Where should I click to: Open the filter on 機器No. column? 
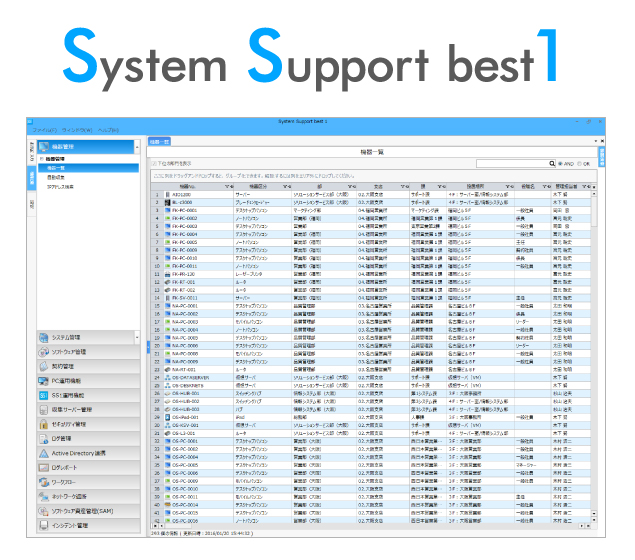[x=229, y=187]
